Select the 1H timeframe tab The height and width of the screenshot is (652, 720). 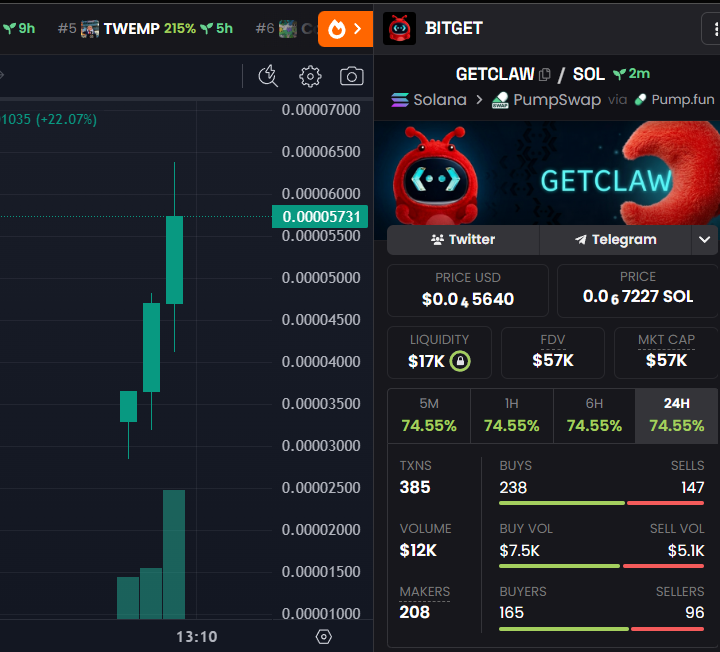point(512,416)
